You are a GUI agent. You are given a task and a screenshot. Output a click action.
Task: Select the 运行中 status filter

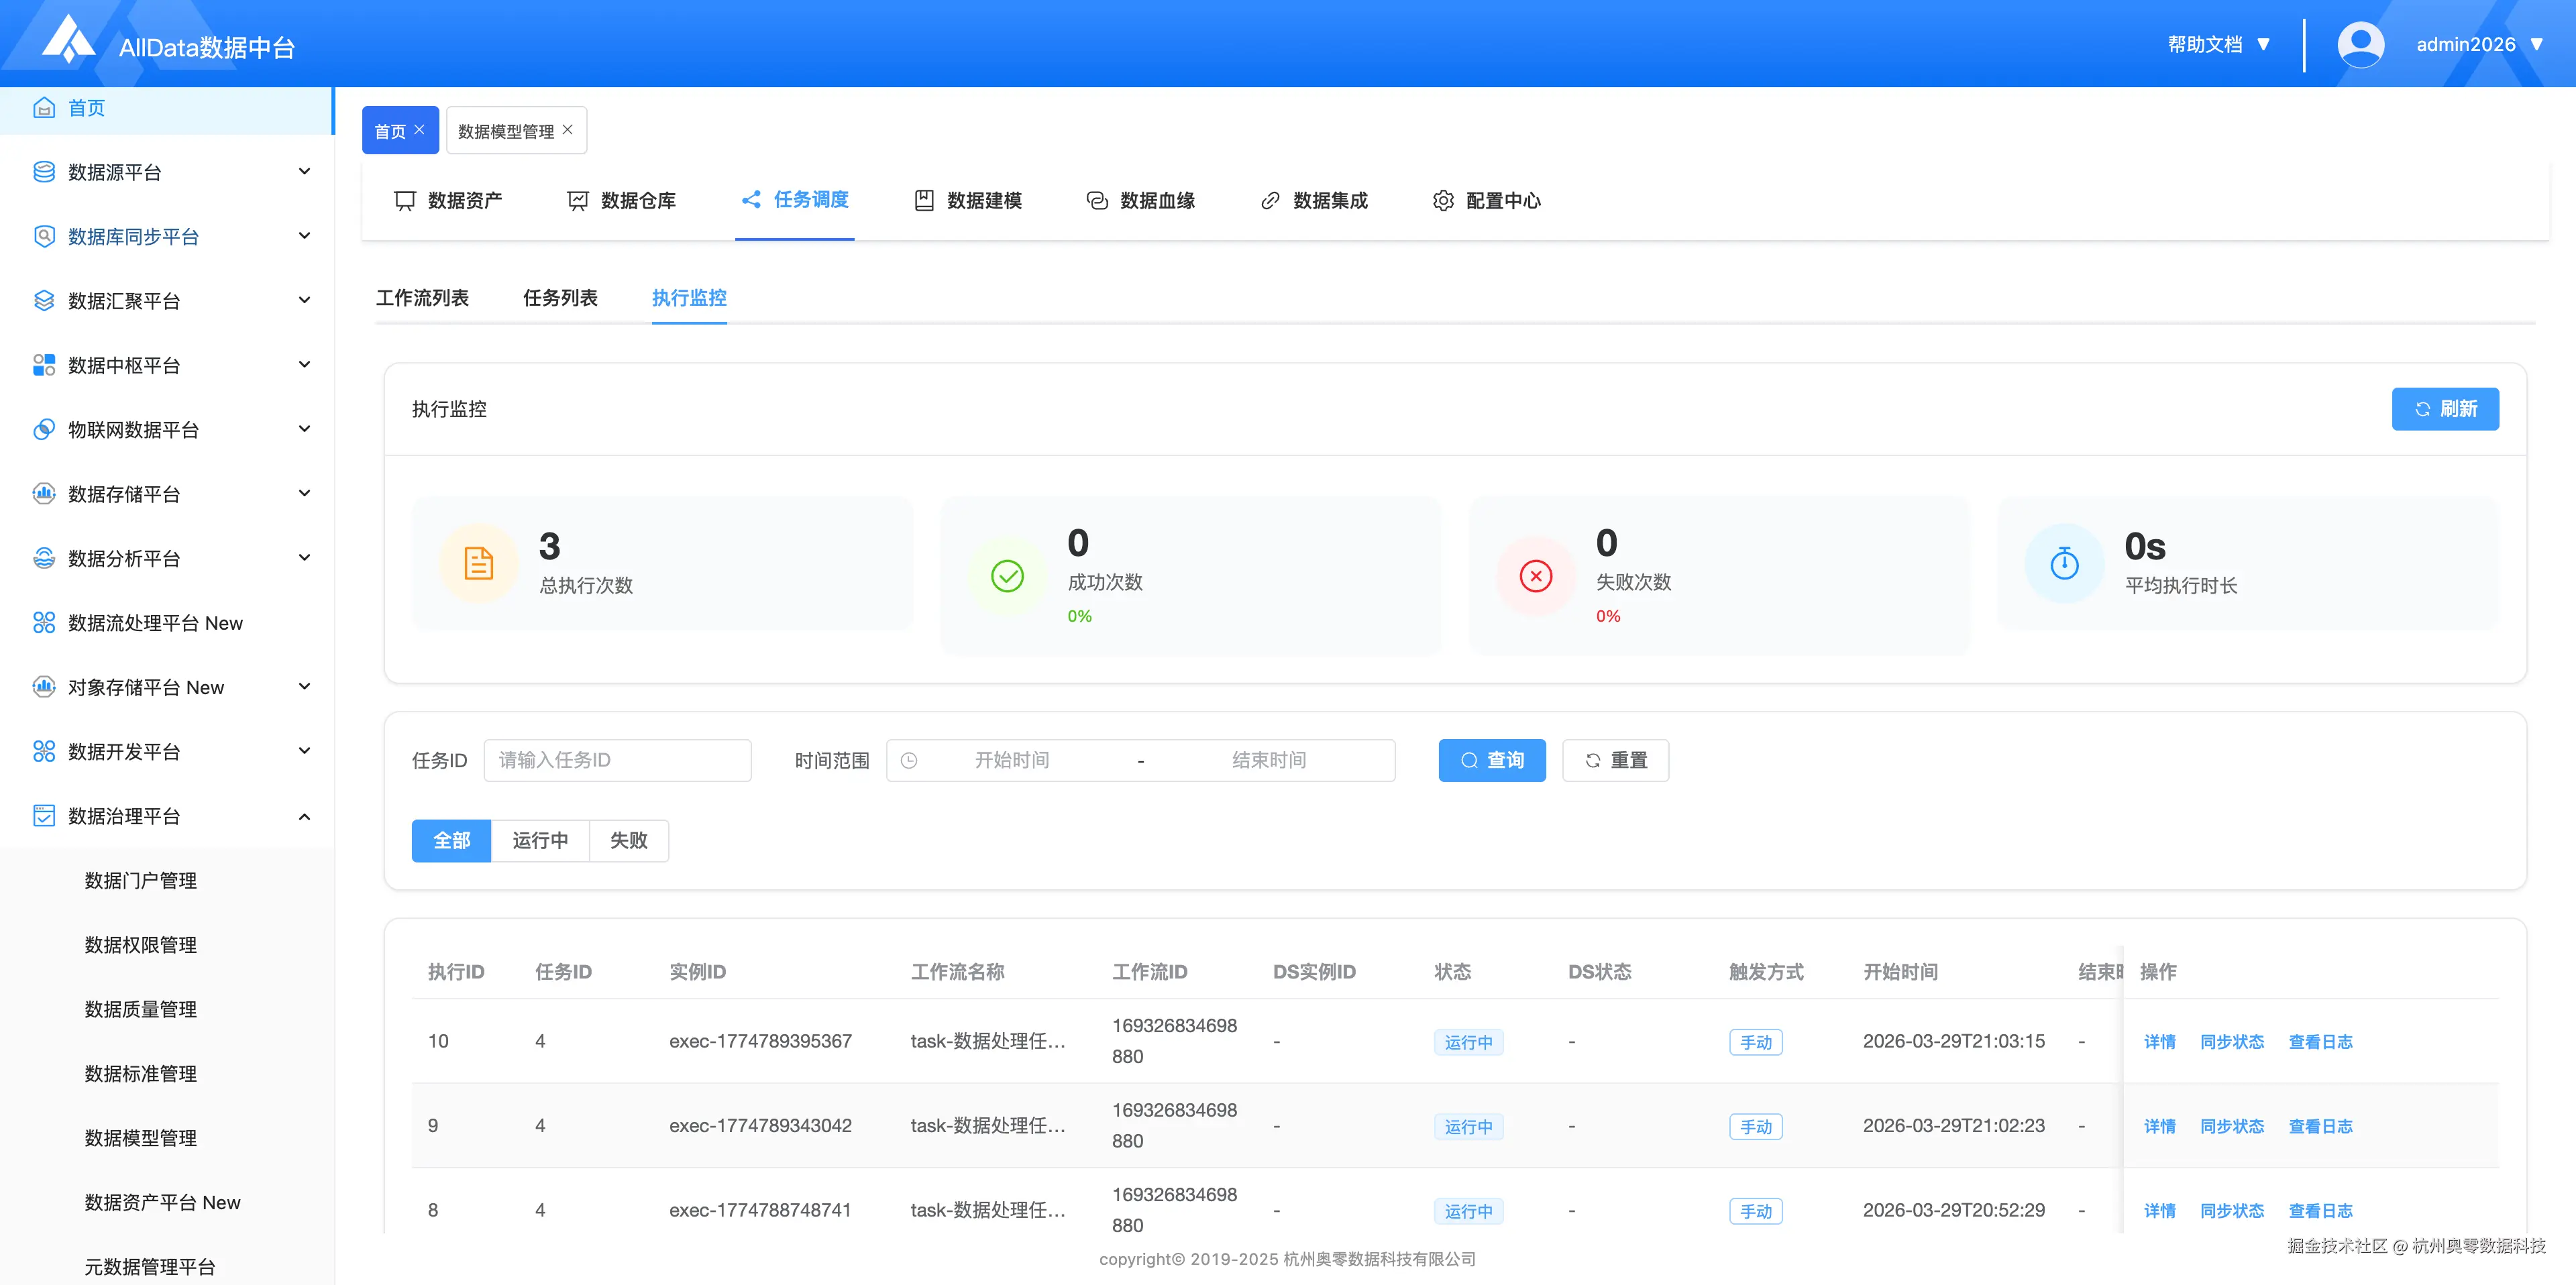click(540, 840)
